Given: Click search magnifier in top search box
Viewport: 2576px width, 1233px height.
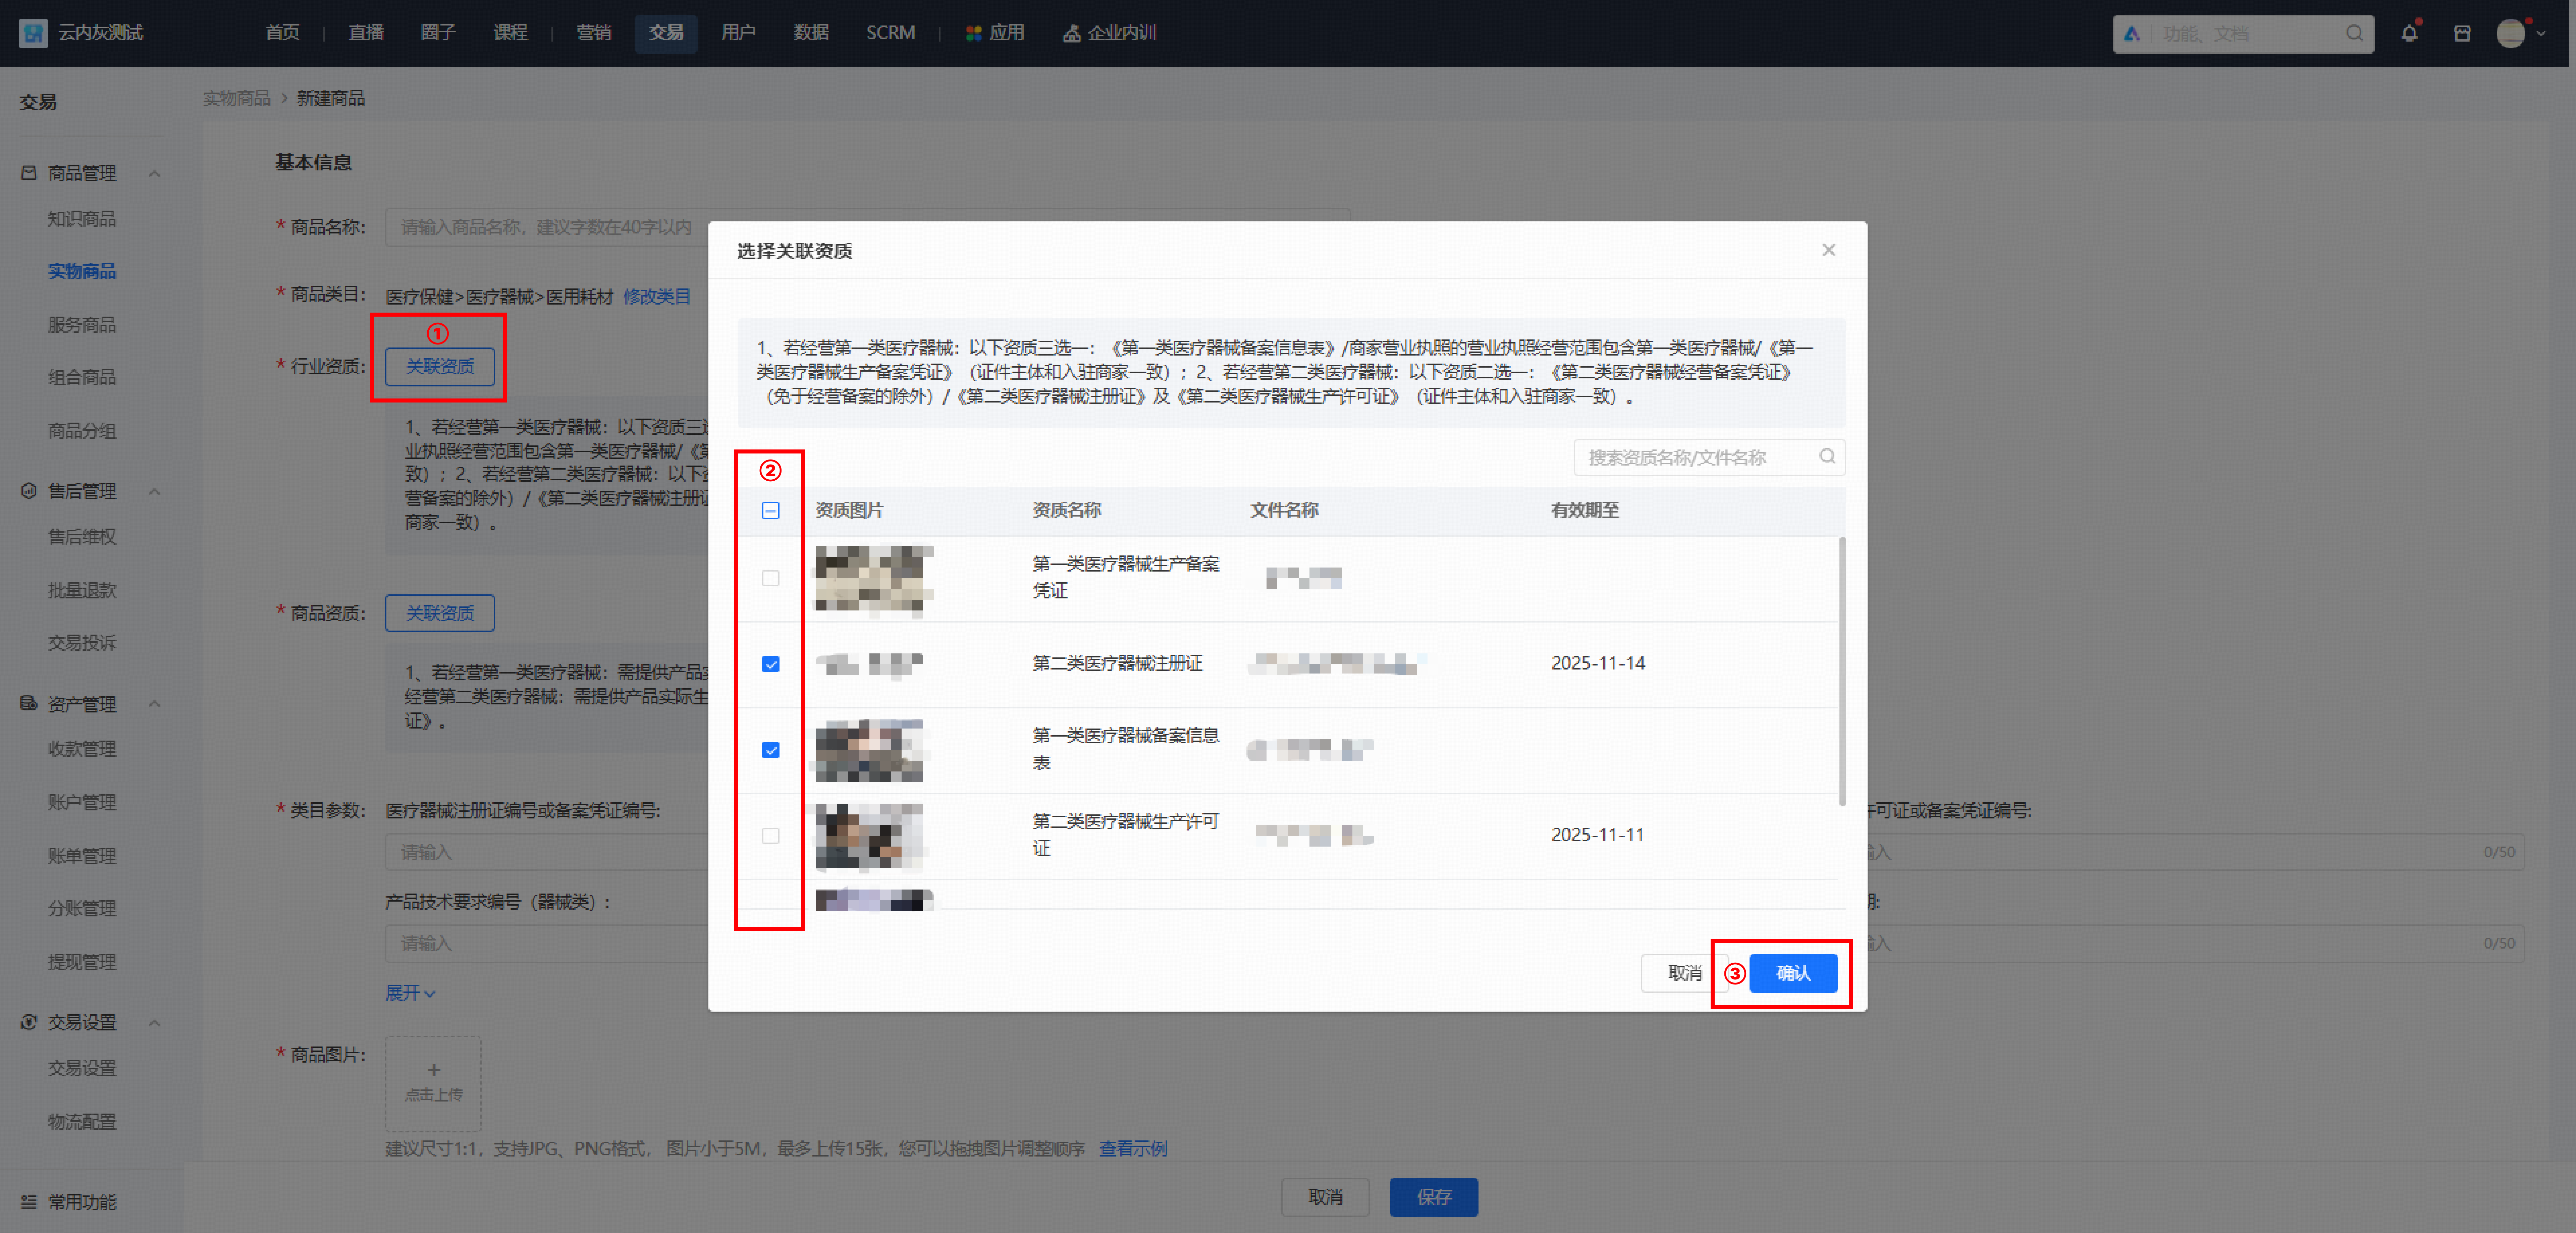Looking at the screenshot, I should click(2354, 33).
